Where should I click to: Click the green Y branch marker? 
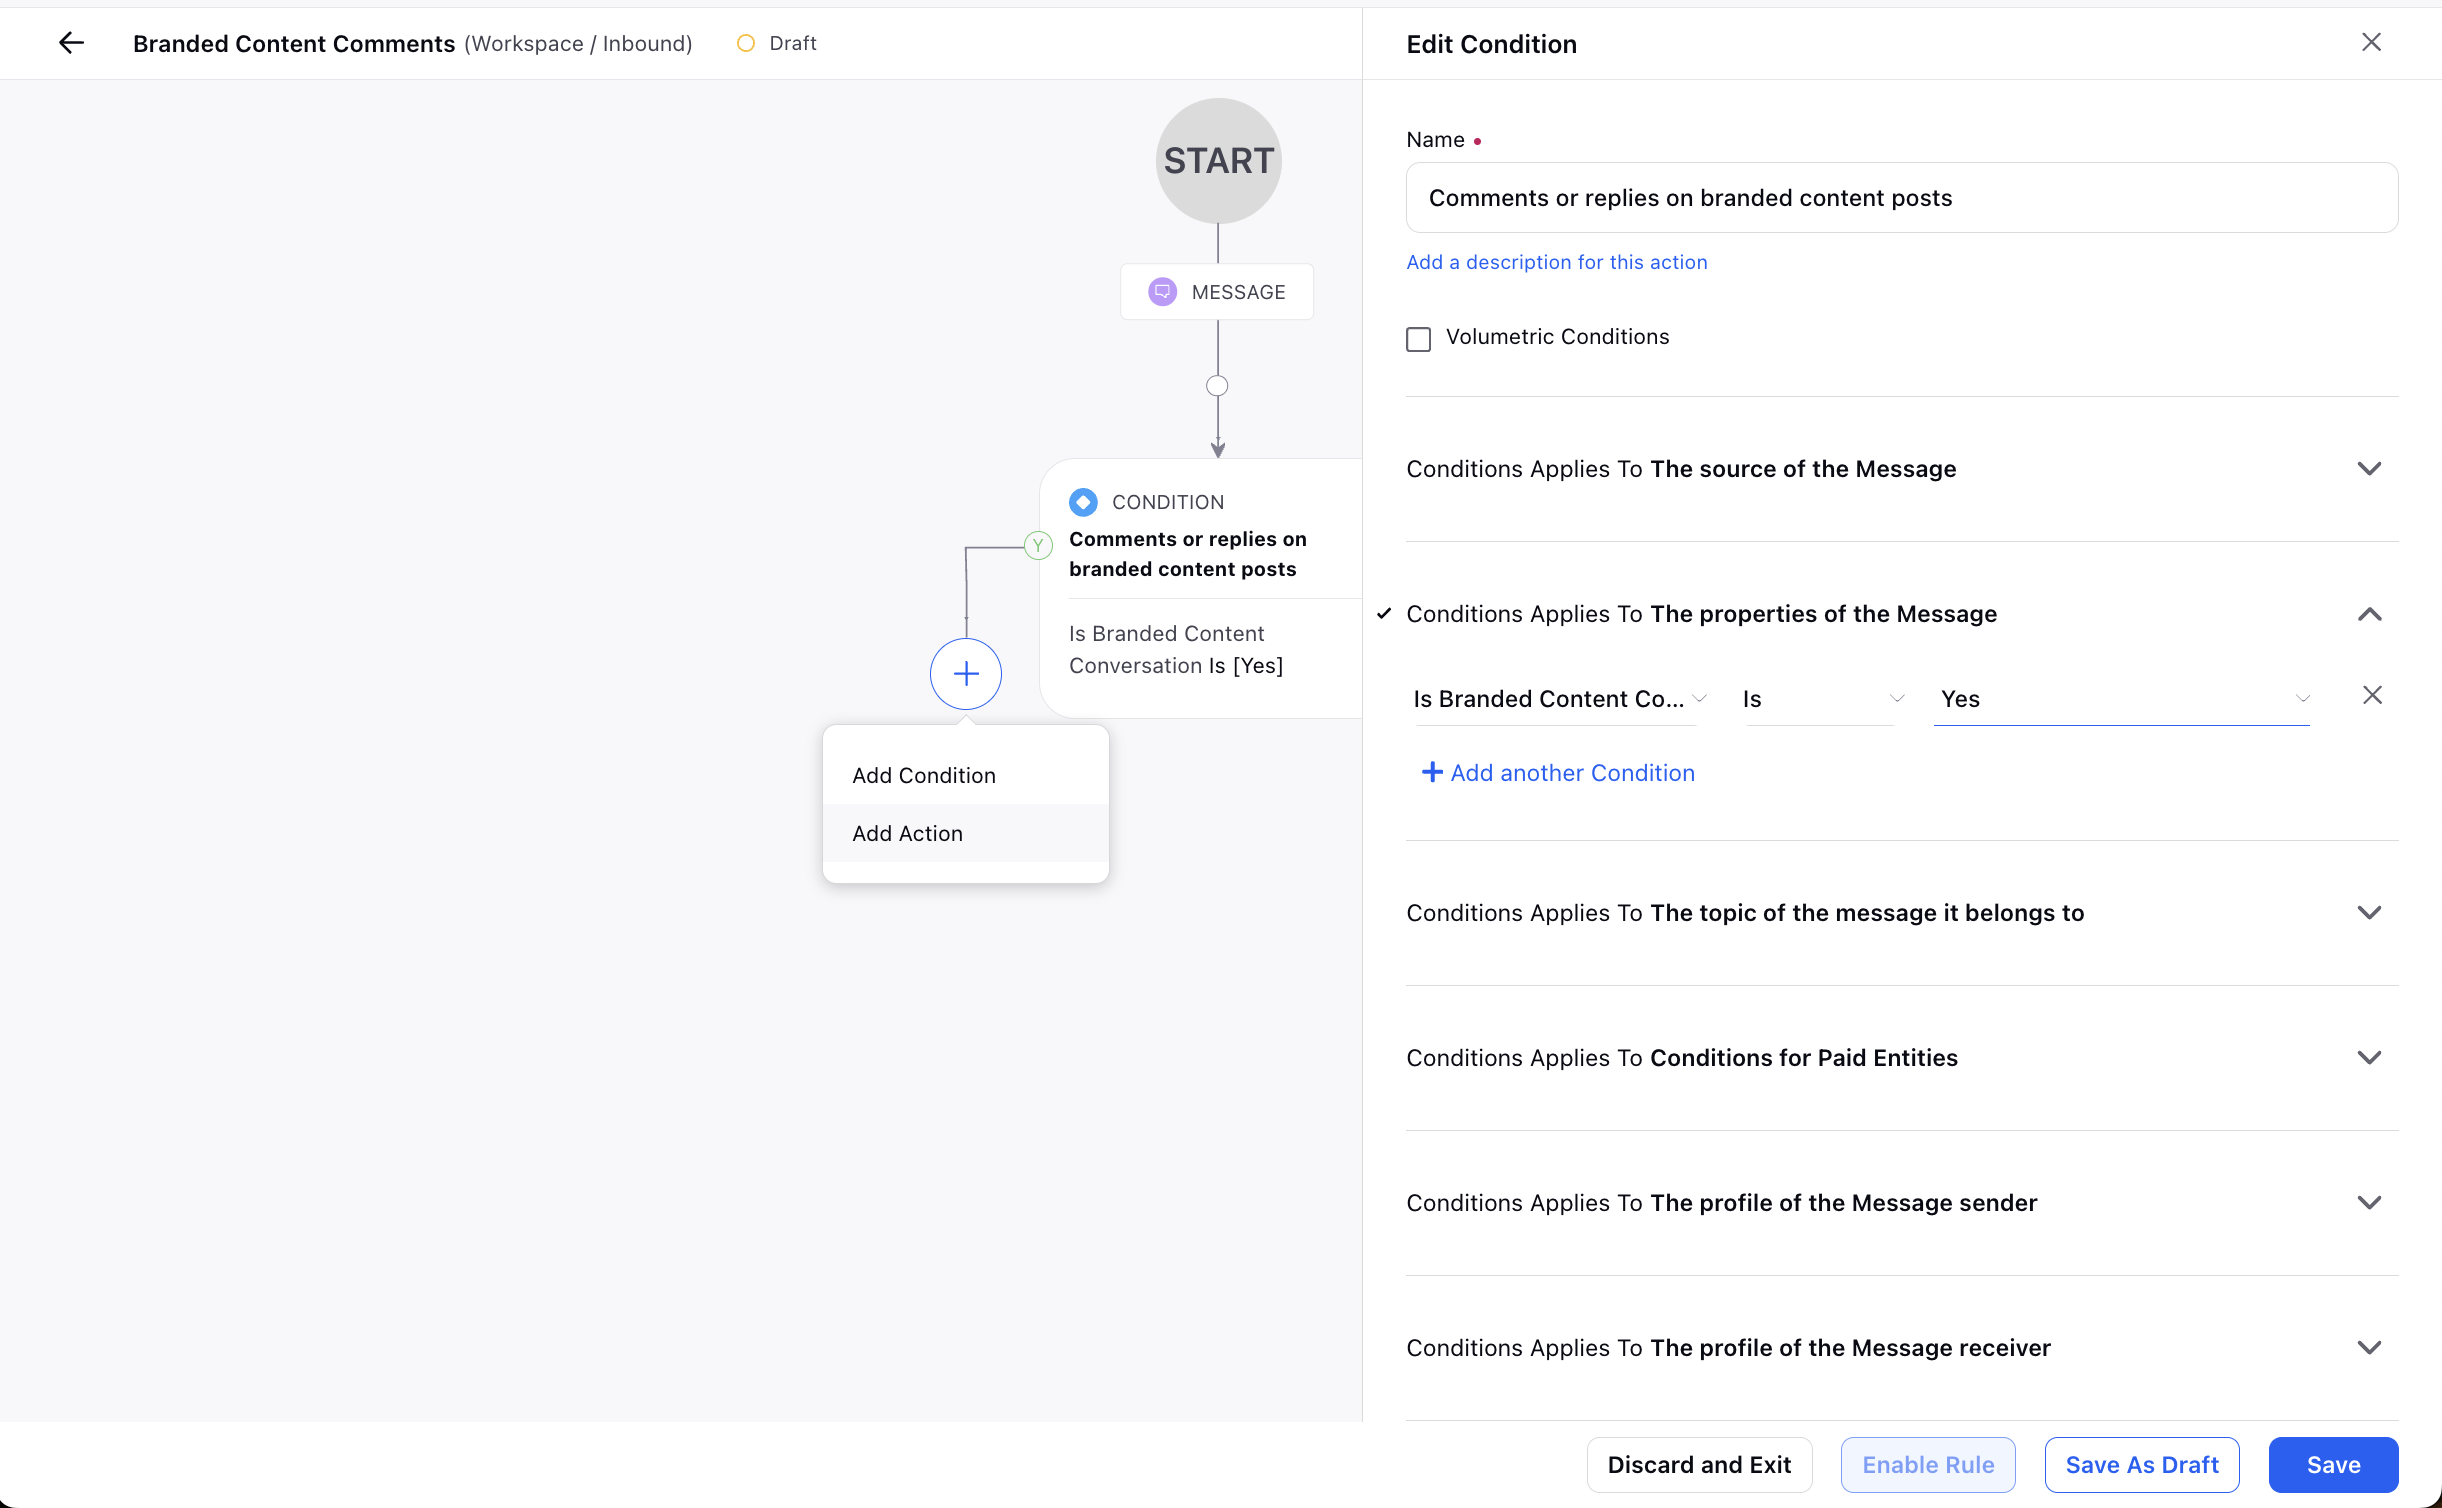[1039, 545]
